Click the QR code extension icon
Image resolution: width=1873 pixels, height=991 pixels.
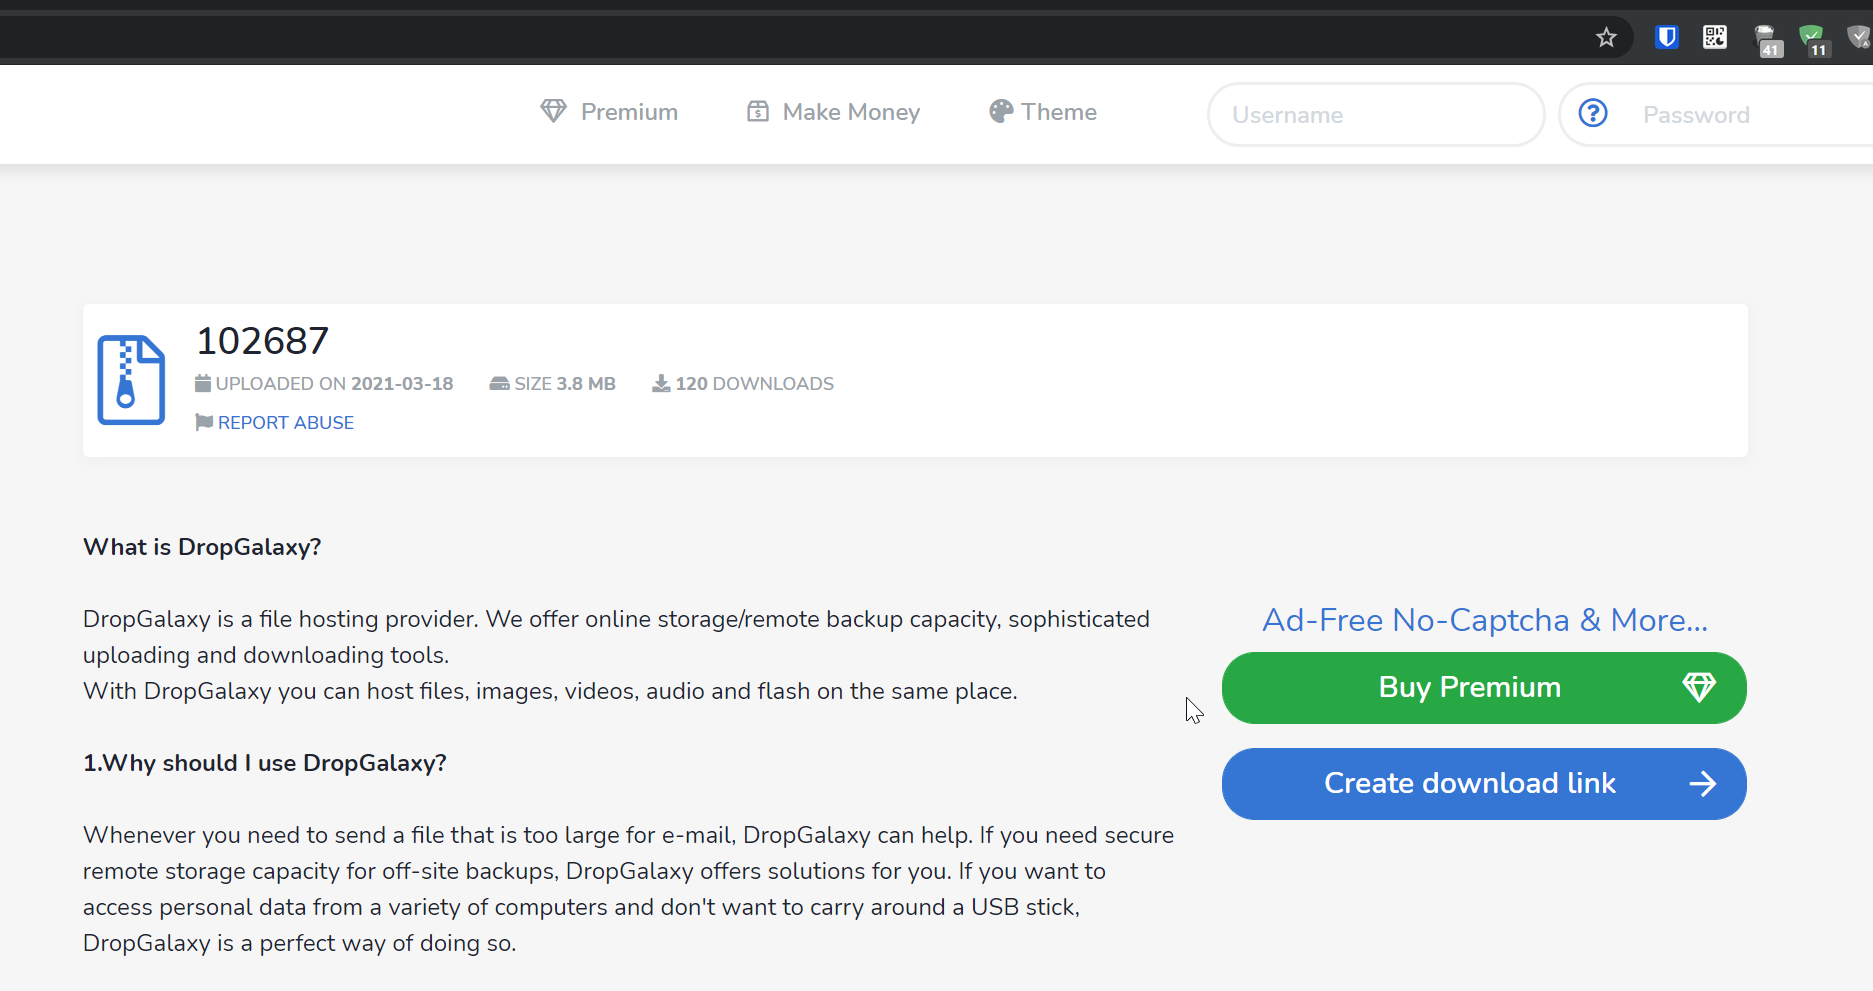1714,37
